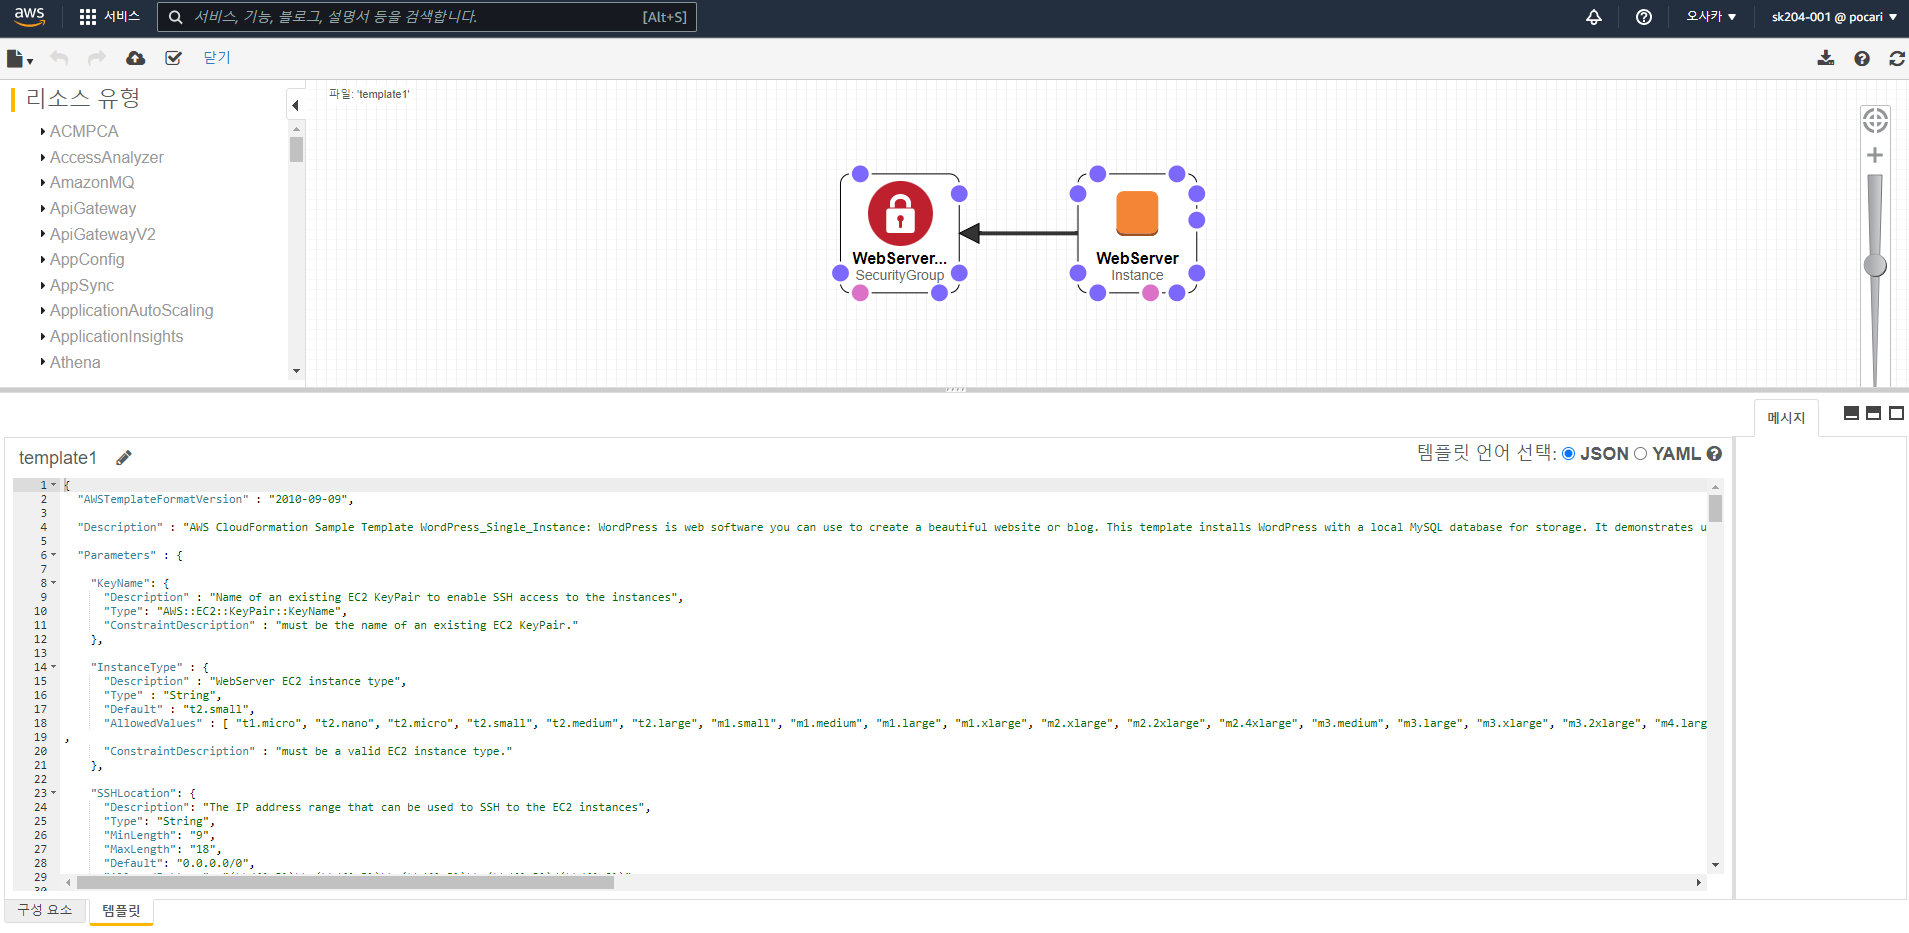Image resolution: width=1909 pixels, height=933 pixels.
Task: Click the create stack cloud upload icon
Action: [x=135, y=58]
